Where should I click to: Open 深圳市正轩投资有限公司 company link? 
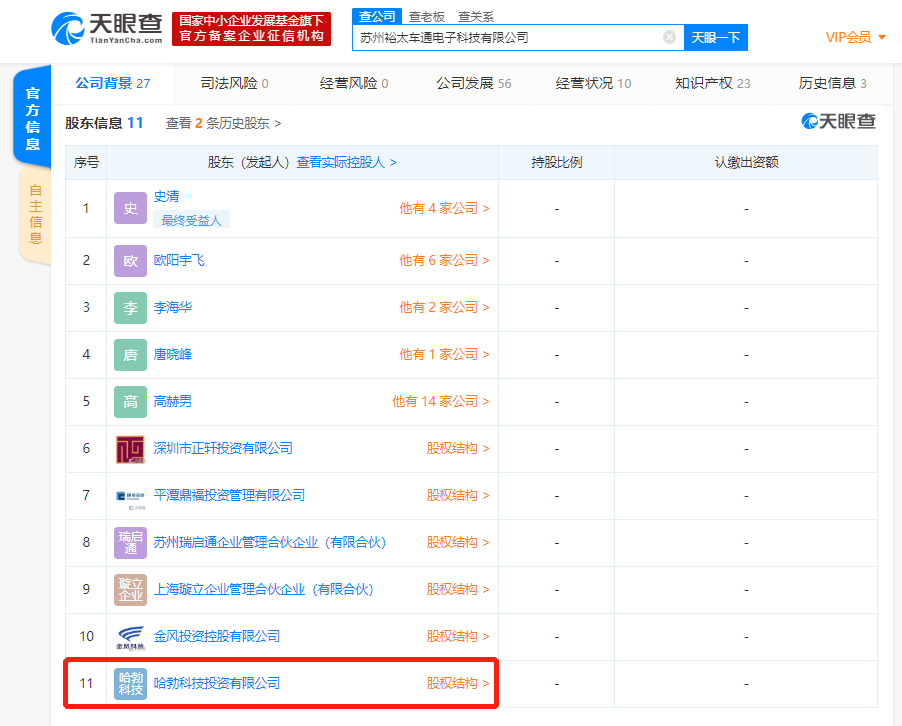pos(223,449)
